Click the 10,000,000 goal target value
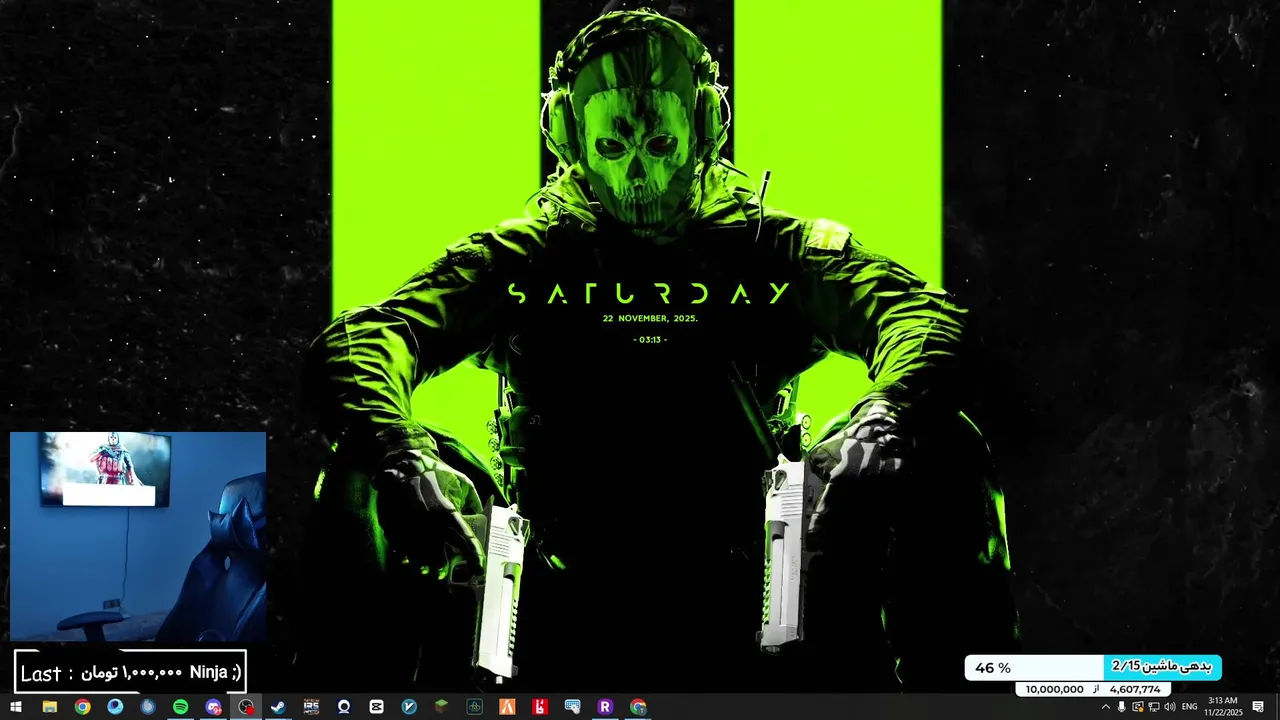 click(x=1054, y=689)
